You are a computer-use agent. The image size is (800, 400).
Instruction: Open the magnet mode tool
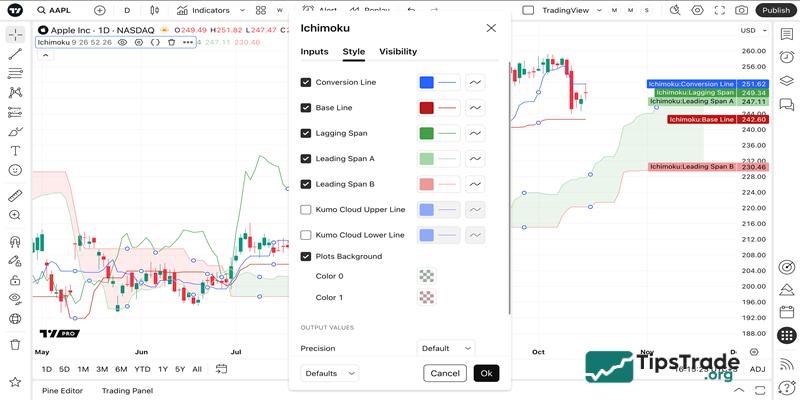coord(15,241)
